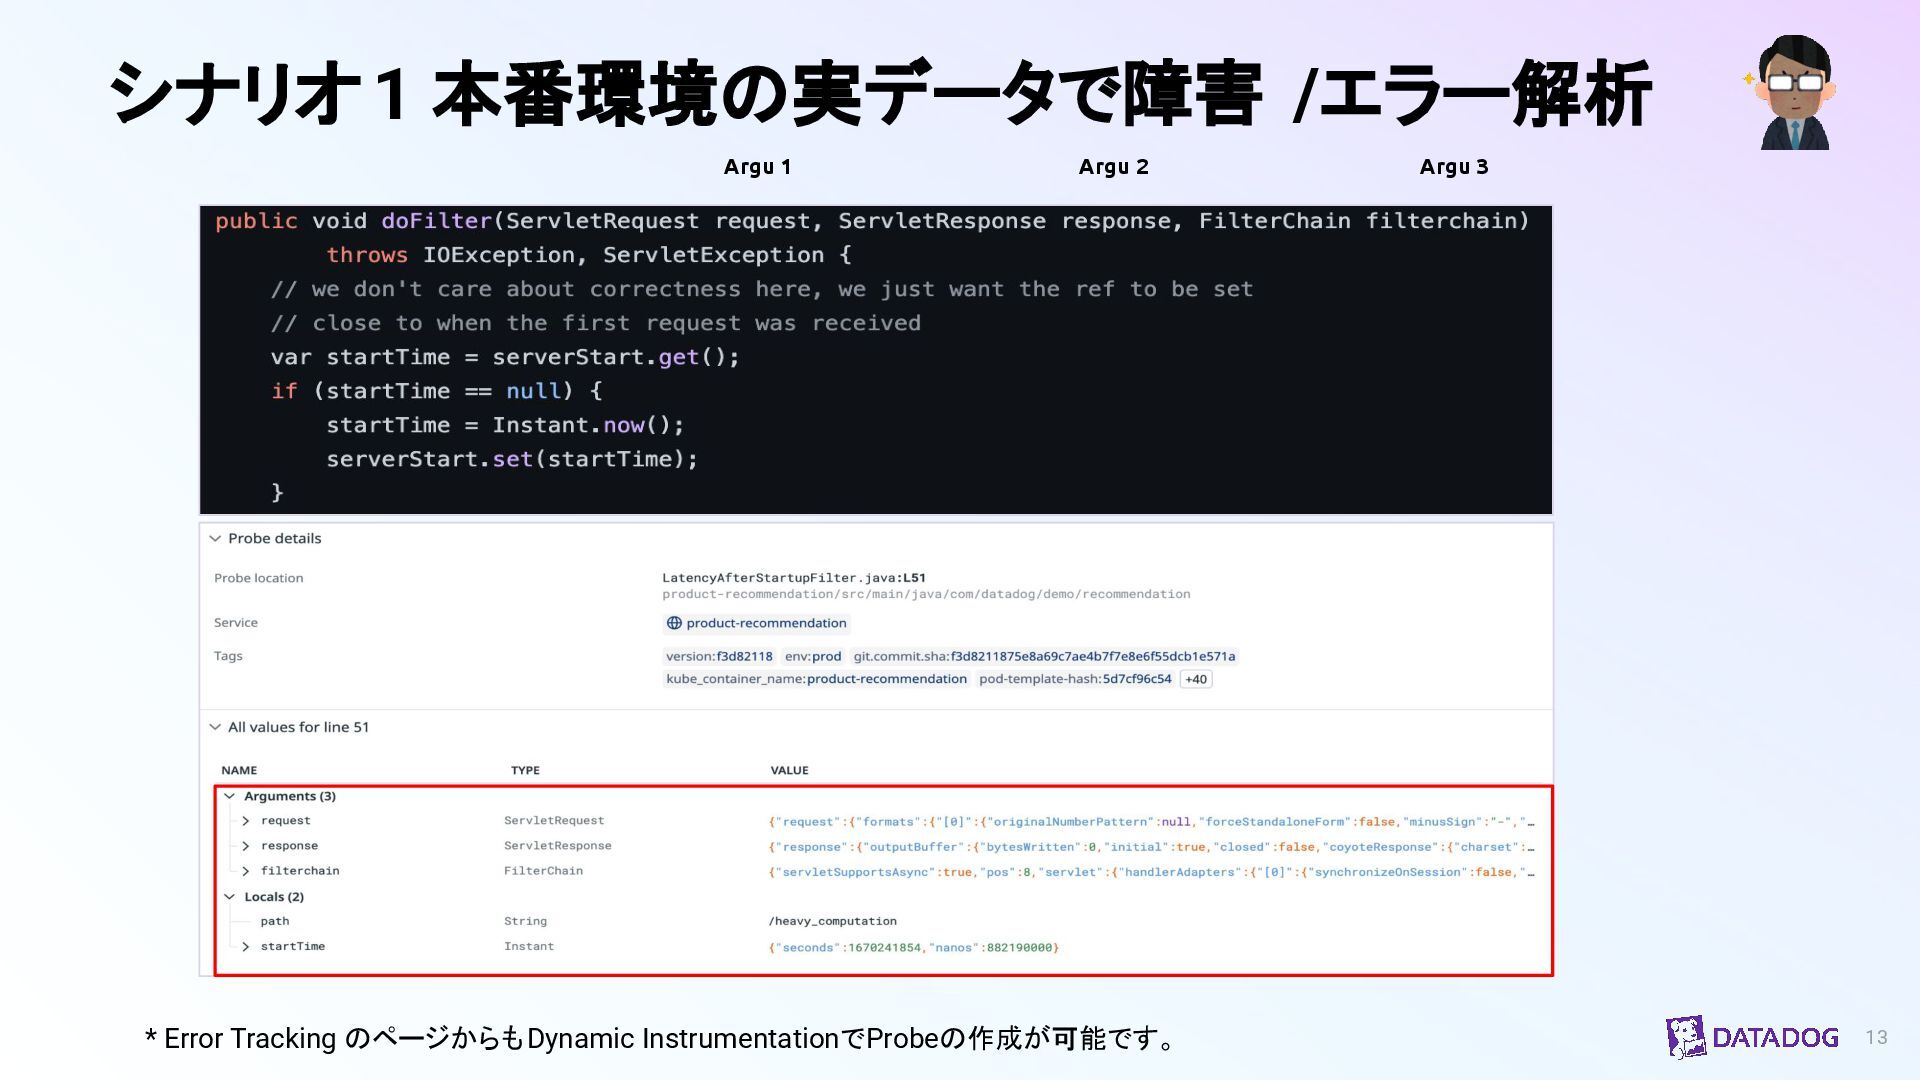Image resolution: width=1920 pixels, height=1080 pixels.
Task: Collapse All values for line 51
Action: click(x=215, y=727)
